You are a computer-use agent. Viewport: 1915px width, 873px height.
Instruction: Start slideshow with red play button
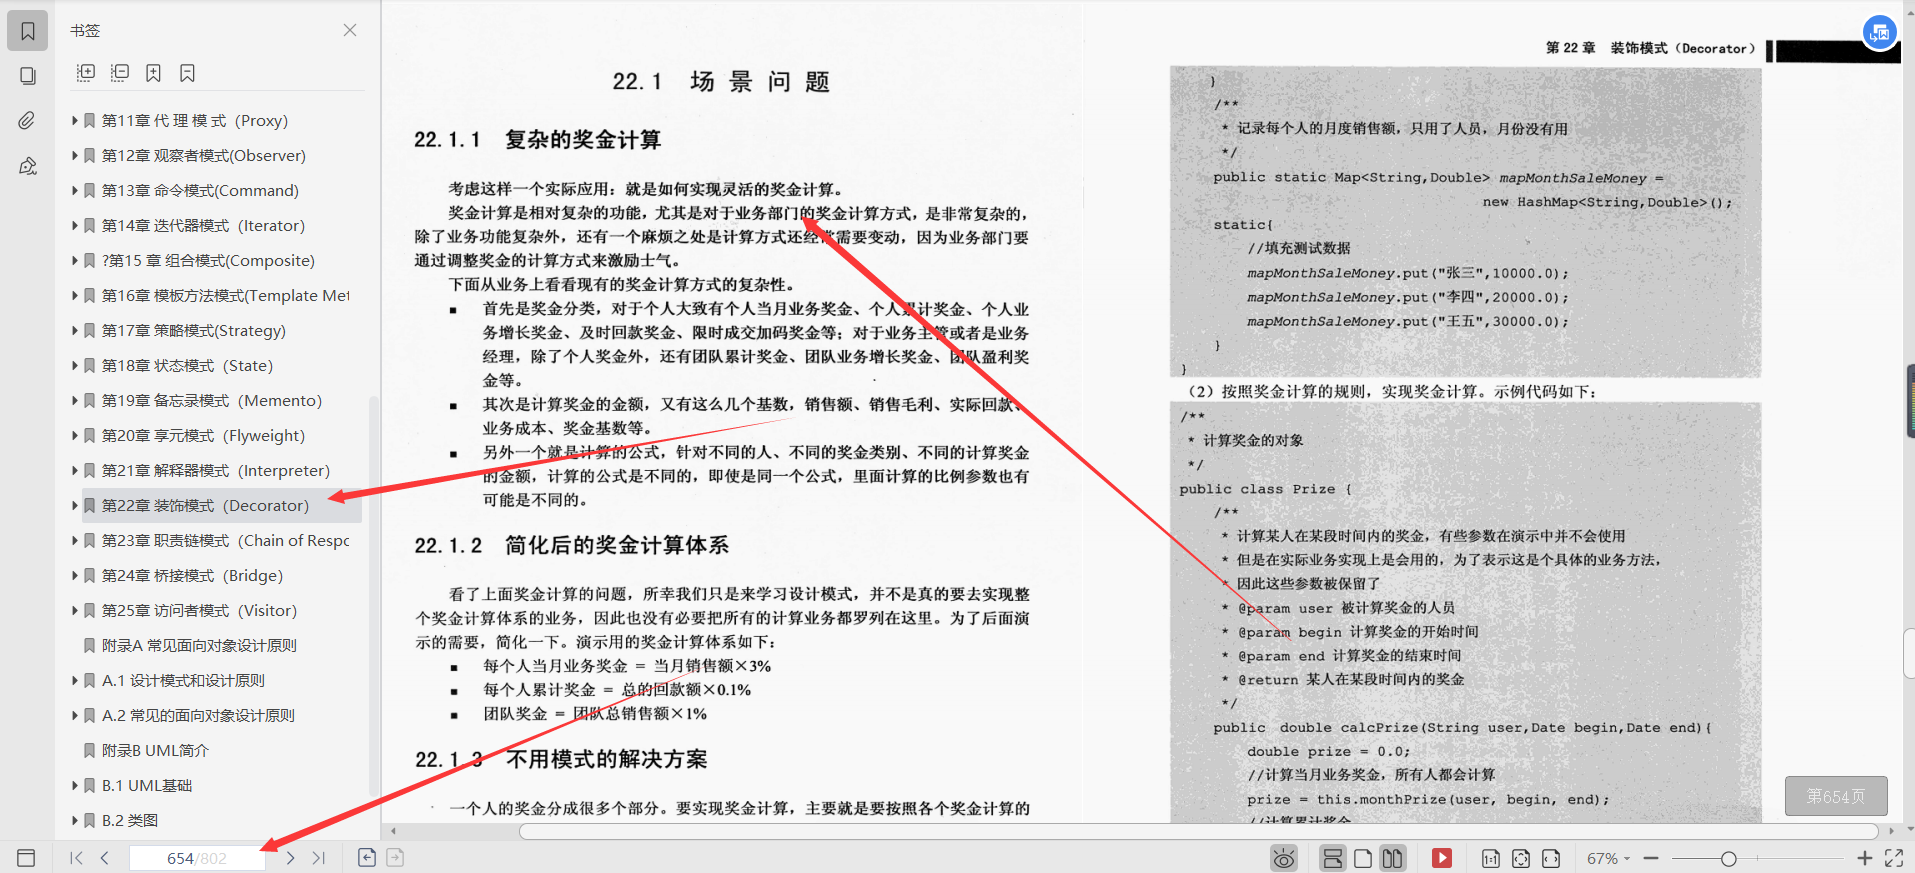tap(1442, 858)
